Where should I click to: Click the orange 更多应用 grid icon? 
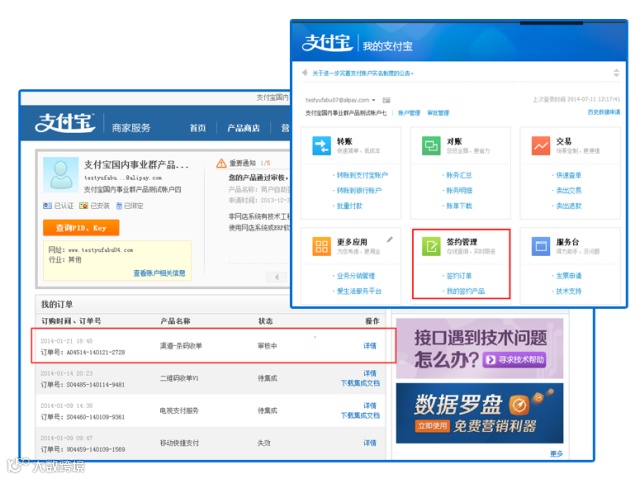click(x=322, y=246)
